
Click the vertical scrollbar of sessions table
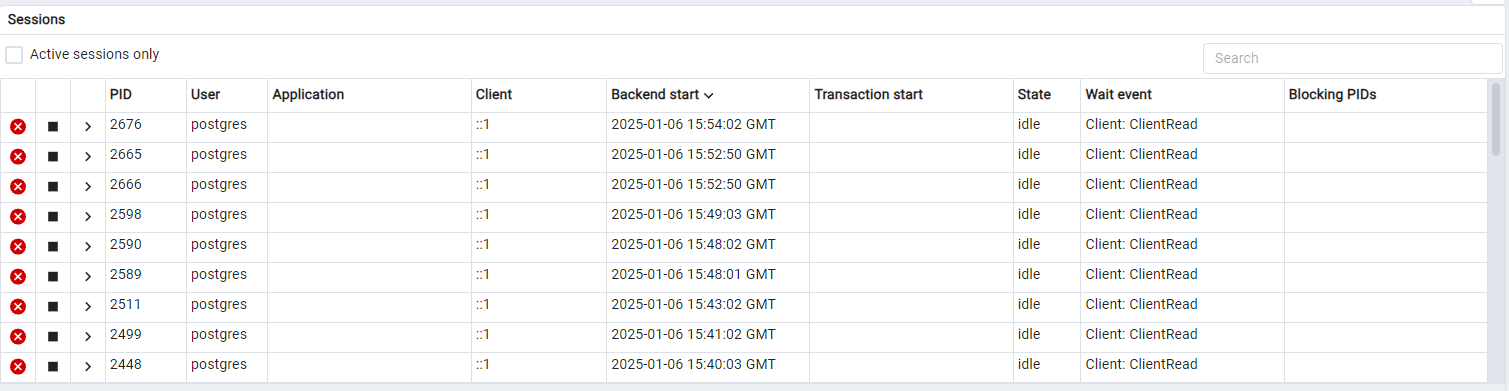1496,119
